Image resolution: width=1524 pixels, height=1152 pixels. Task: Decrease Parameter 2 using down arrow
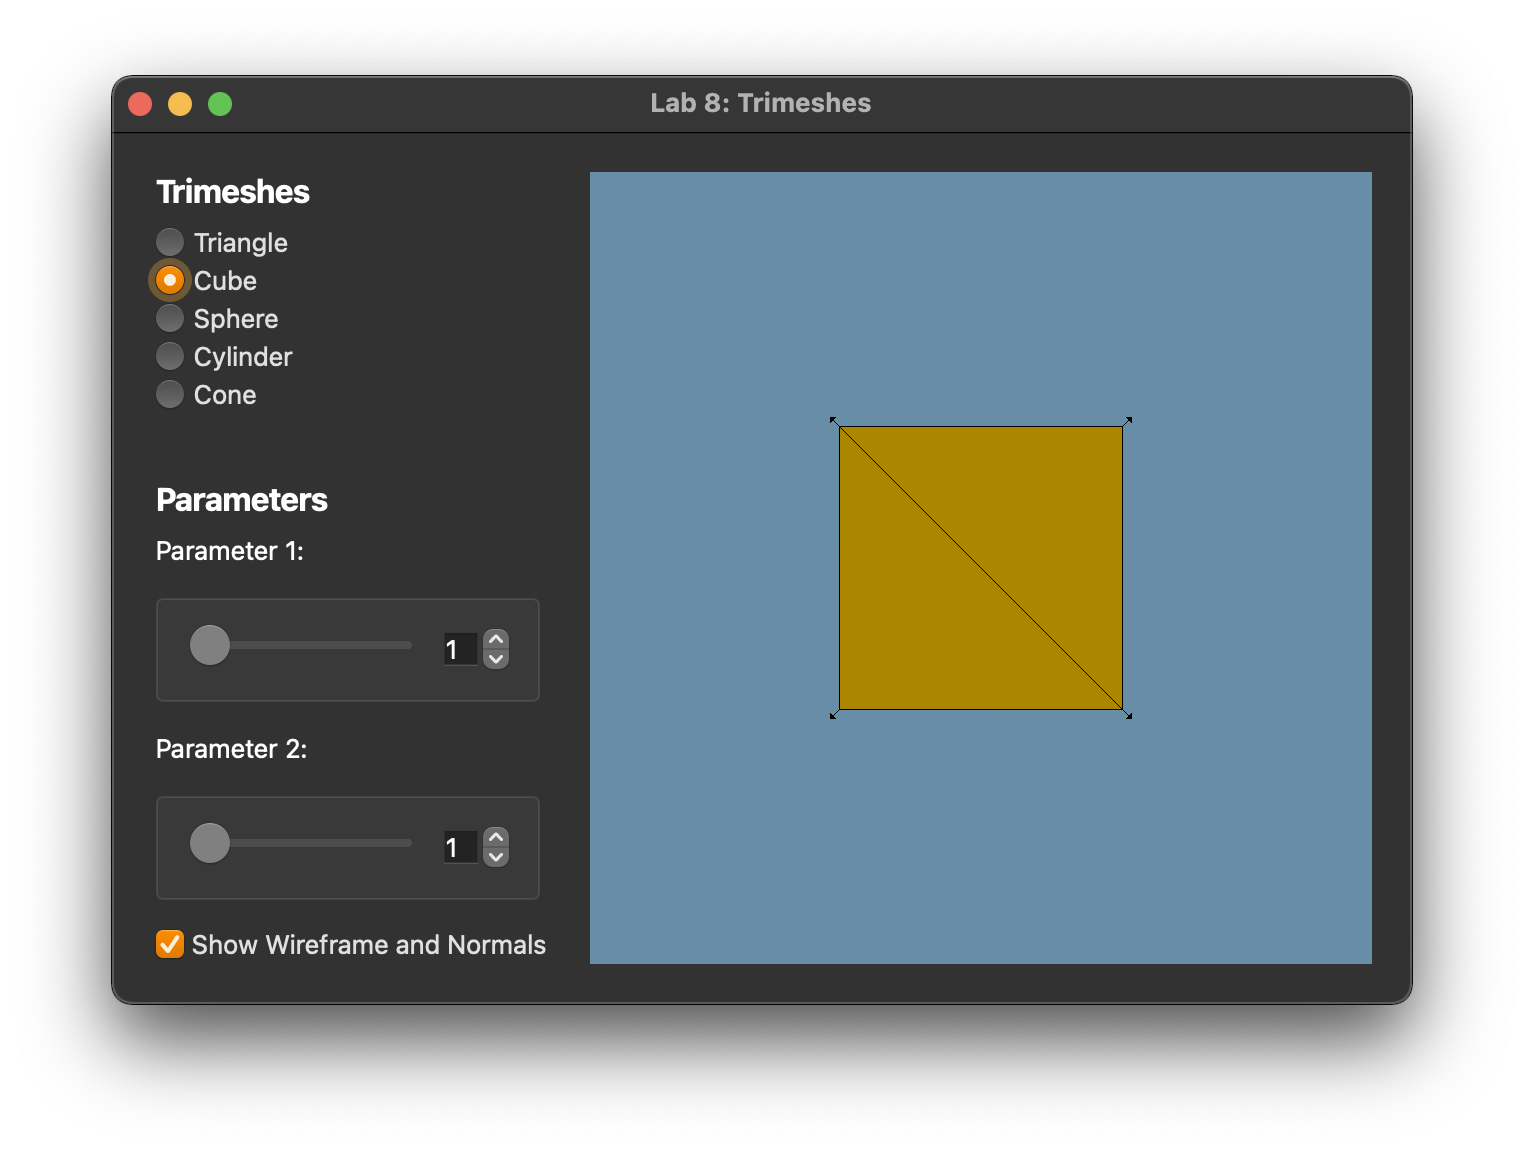(496, 857)
